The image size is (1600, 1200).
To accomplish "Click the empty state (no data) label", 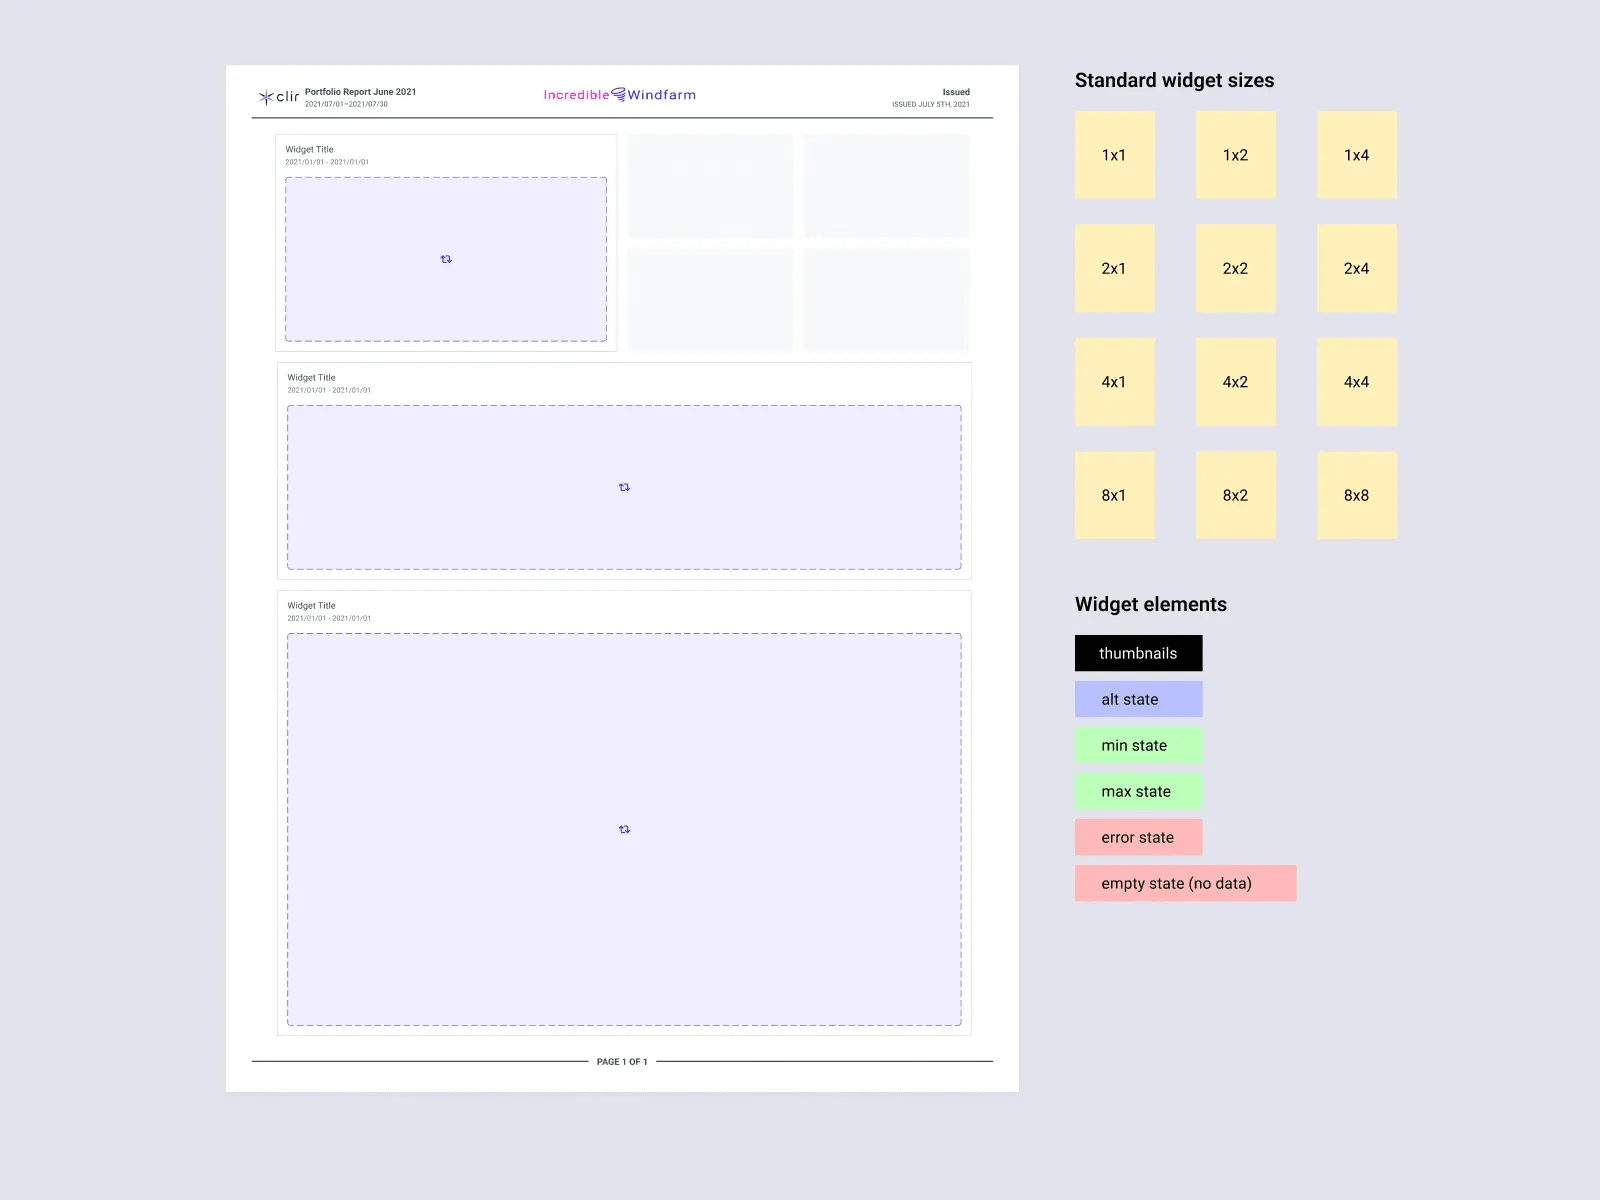I will click(x=1185, y=883).
